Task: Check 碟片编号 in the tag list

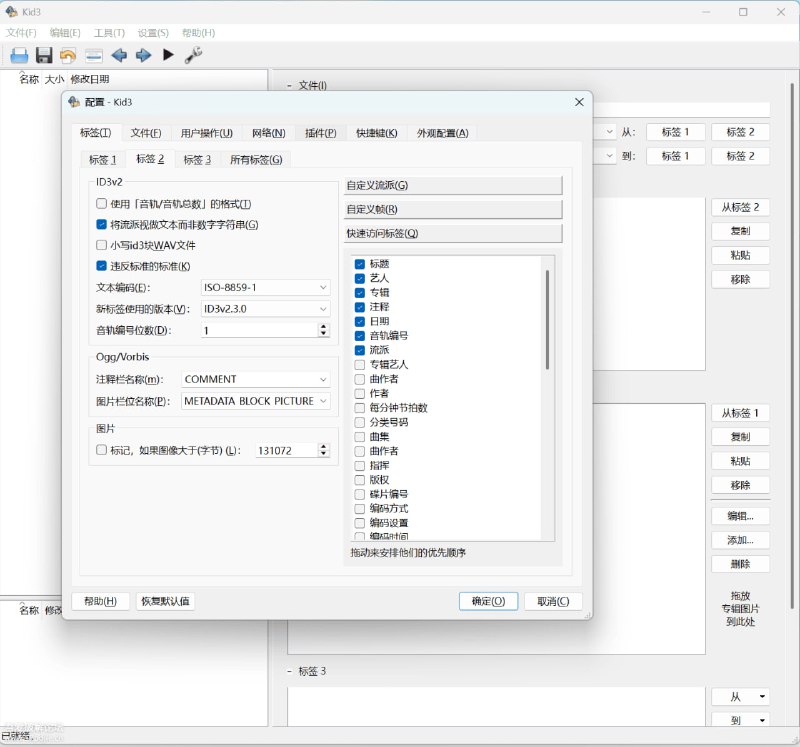Action: point(360,494)
